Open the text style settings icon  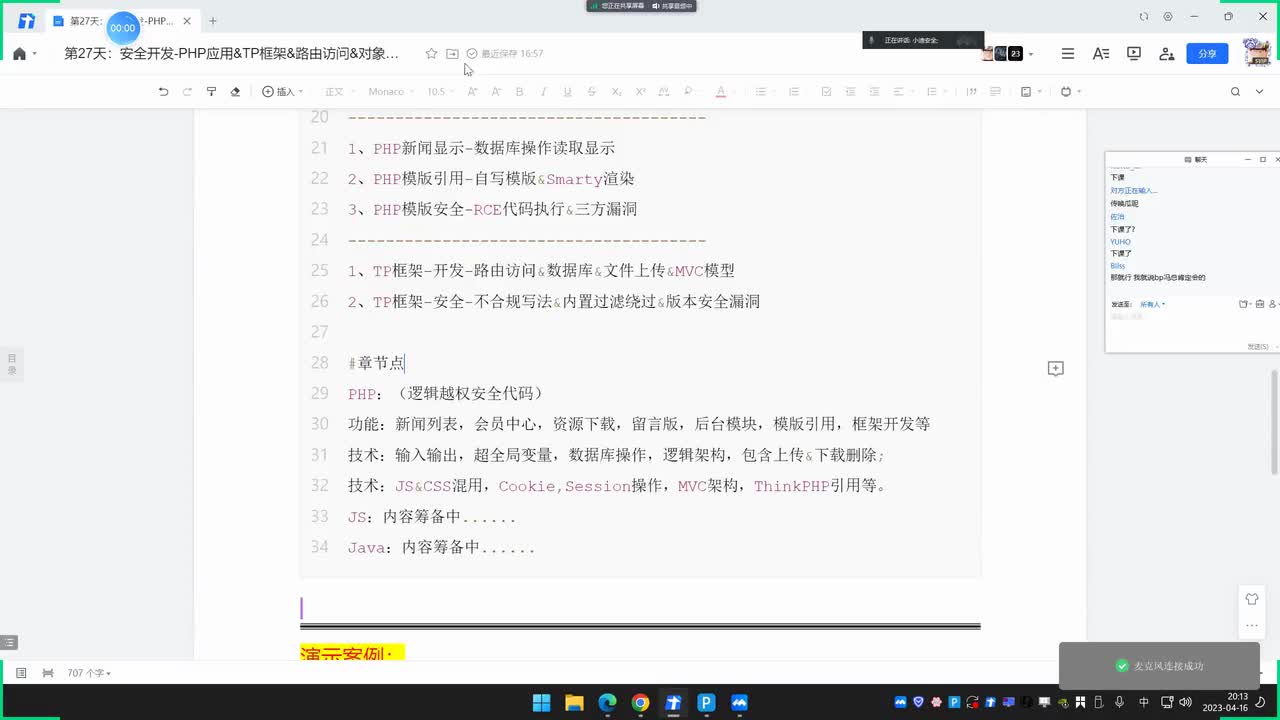pos(1101,54)
